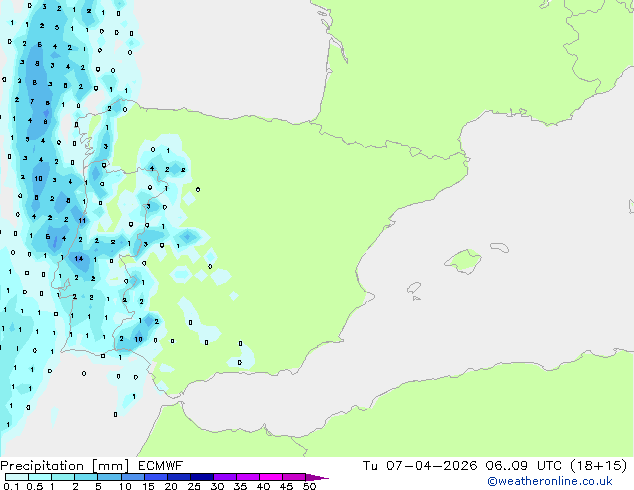Click the 40–45 mm magenta swatch
Image resolution: width=634 pixels, height=490 pixels.
coord(271,477)
